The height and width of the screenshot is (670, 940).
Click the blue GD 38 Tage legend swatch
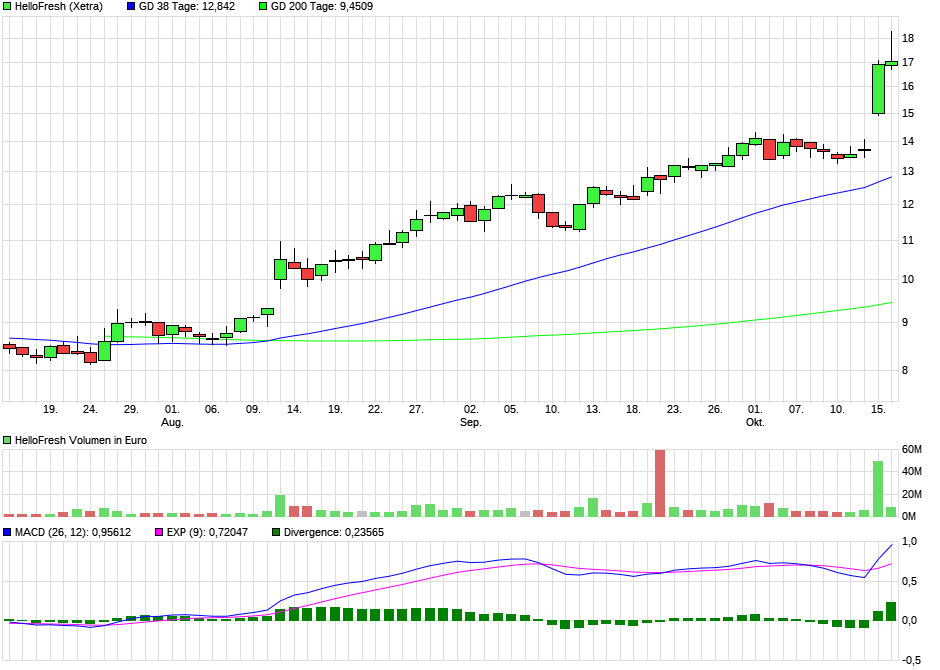131,7
